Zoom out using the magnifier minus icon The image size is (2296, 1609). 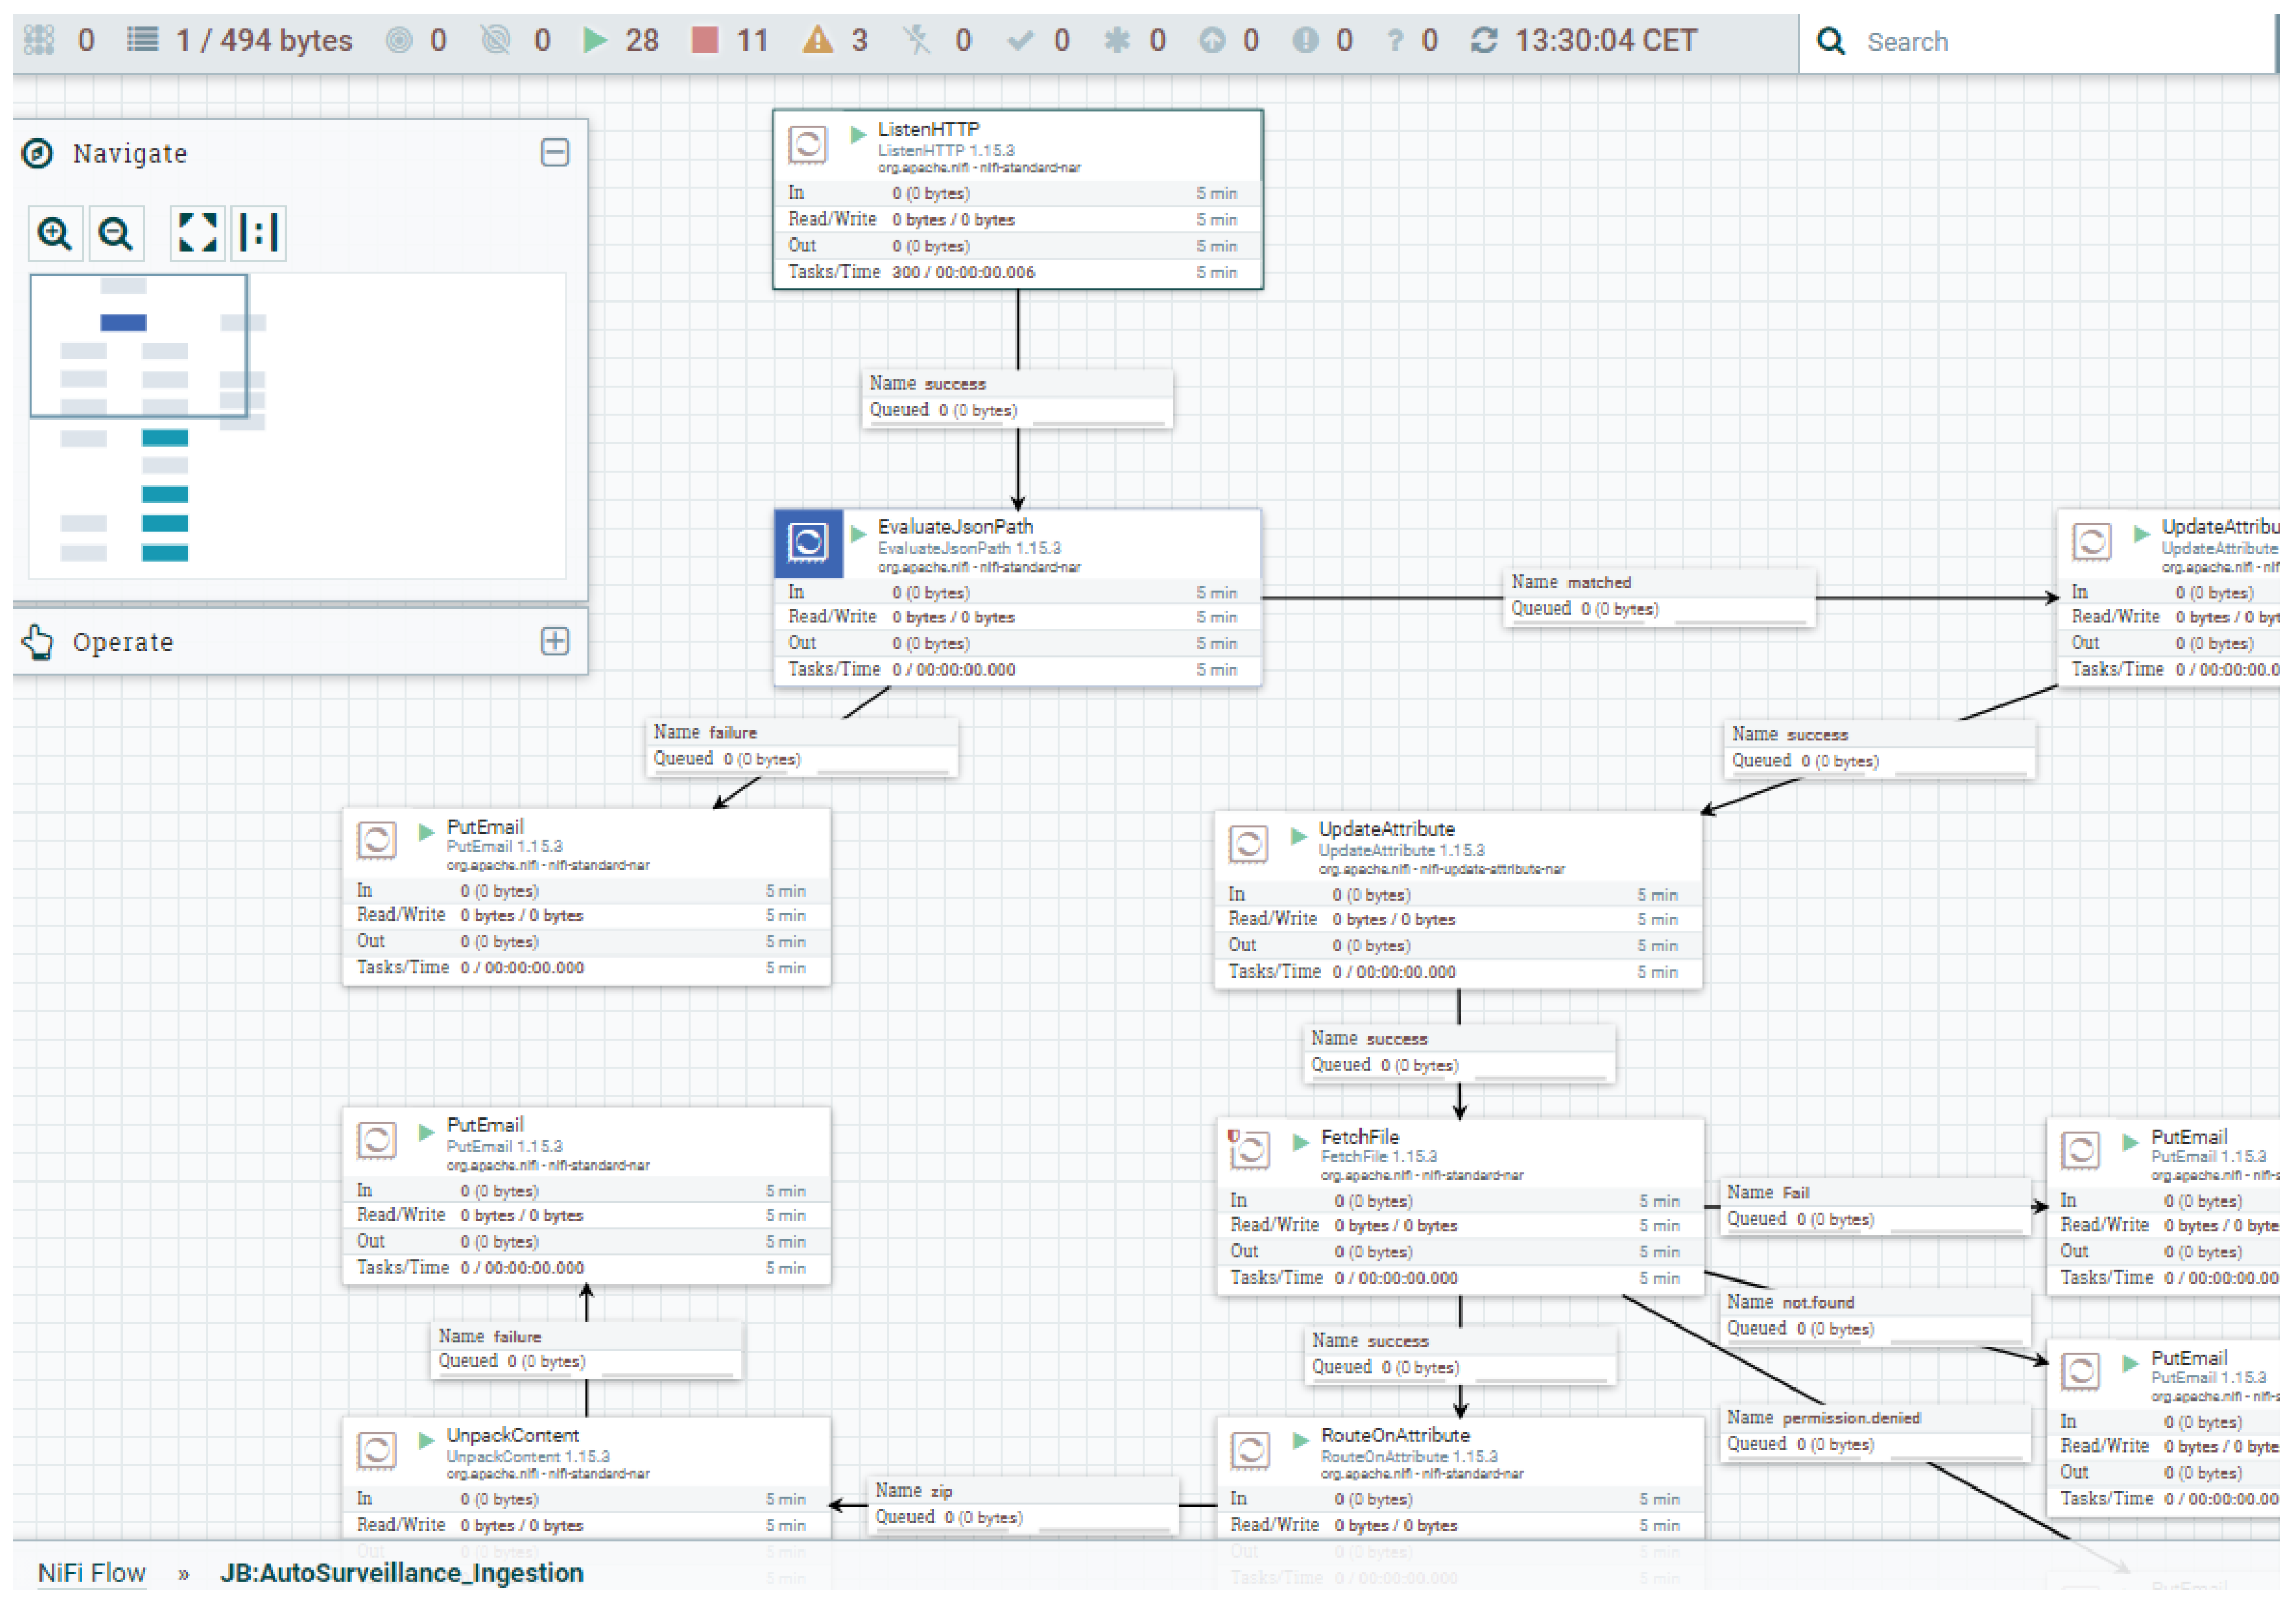pos(116,234)
